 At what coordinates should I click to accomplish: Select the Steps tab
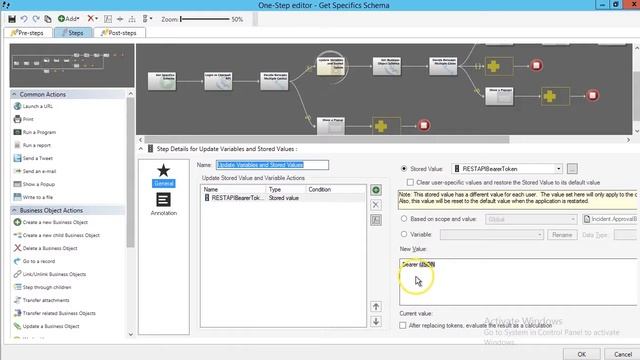73,33
